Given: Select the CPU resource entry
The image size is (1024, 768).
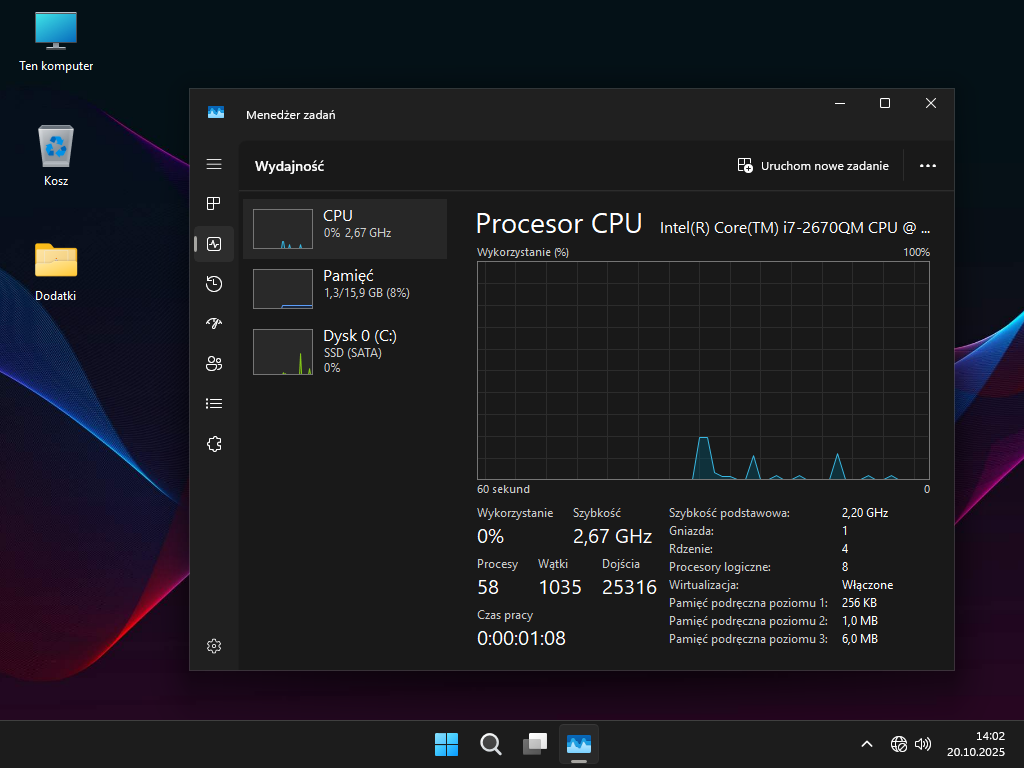Looking at the screenshot, I should pyautogui.click(x=345, y=229).
